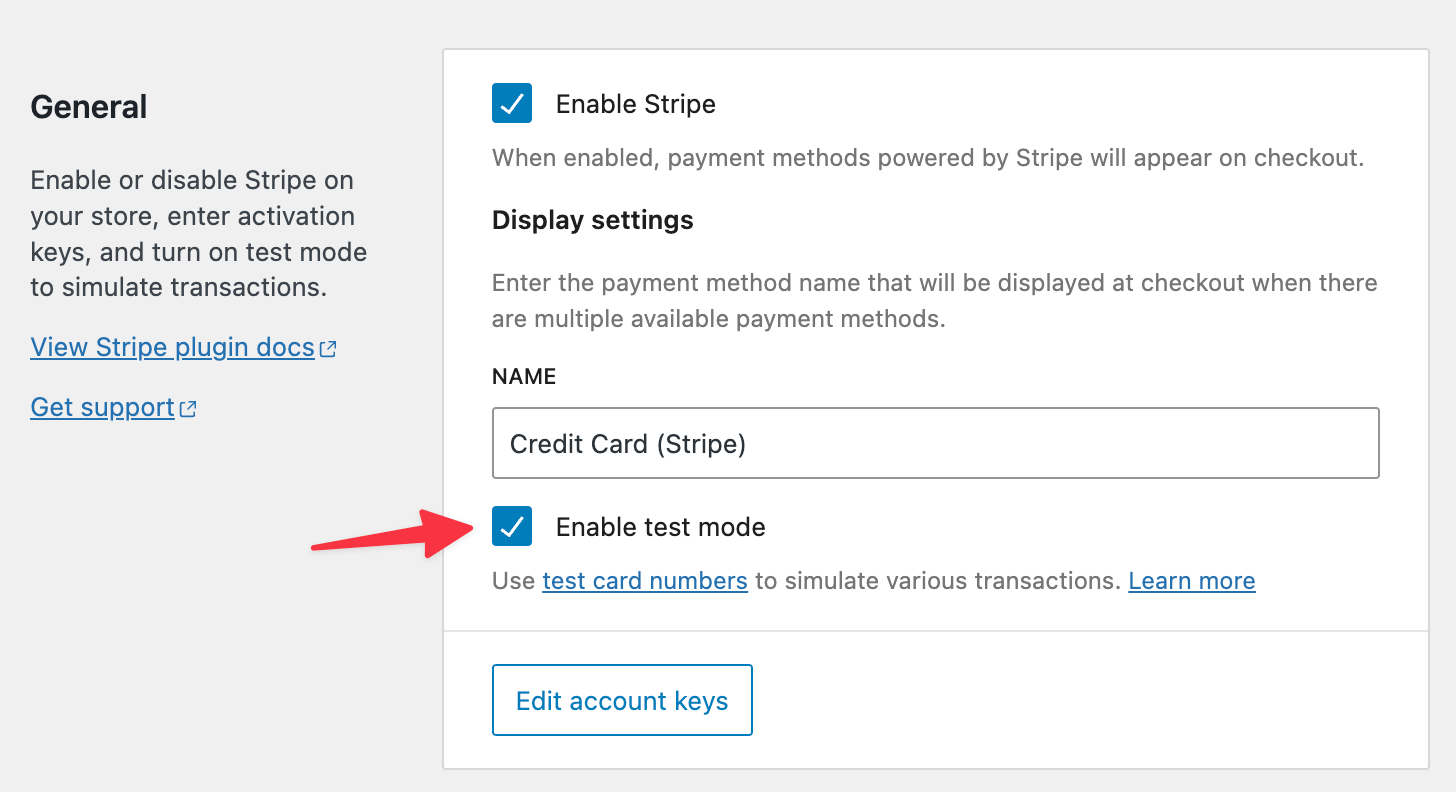The width and height of the screenshot is (1456, 792).
Task: Open the test card numbers link
Action: coord(645,581)
